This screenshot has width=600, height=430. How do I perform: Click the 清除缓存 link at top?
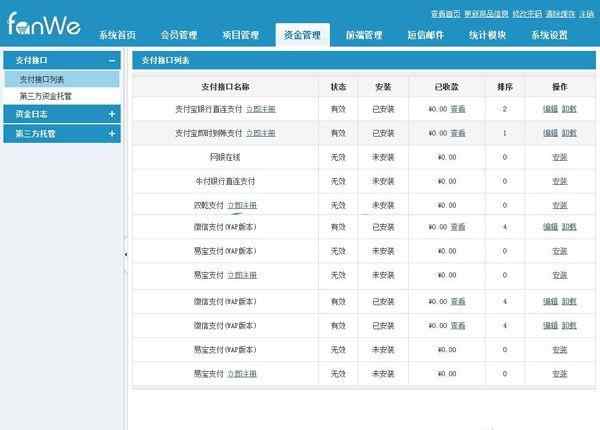[x=560, y=14]
